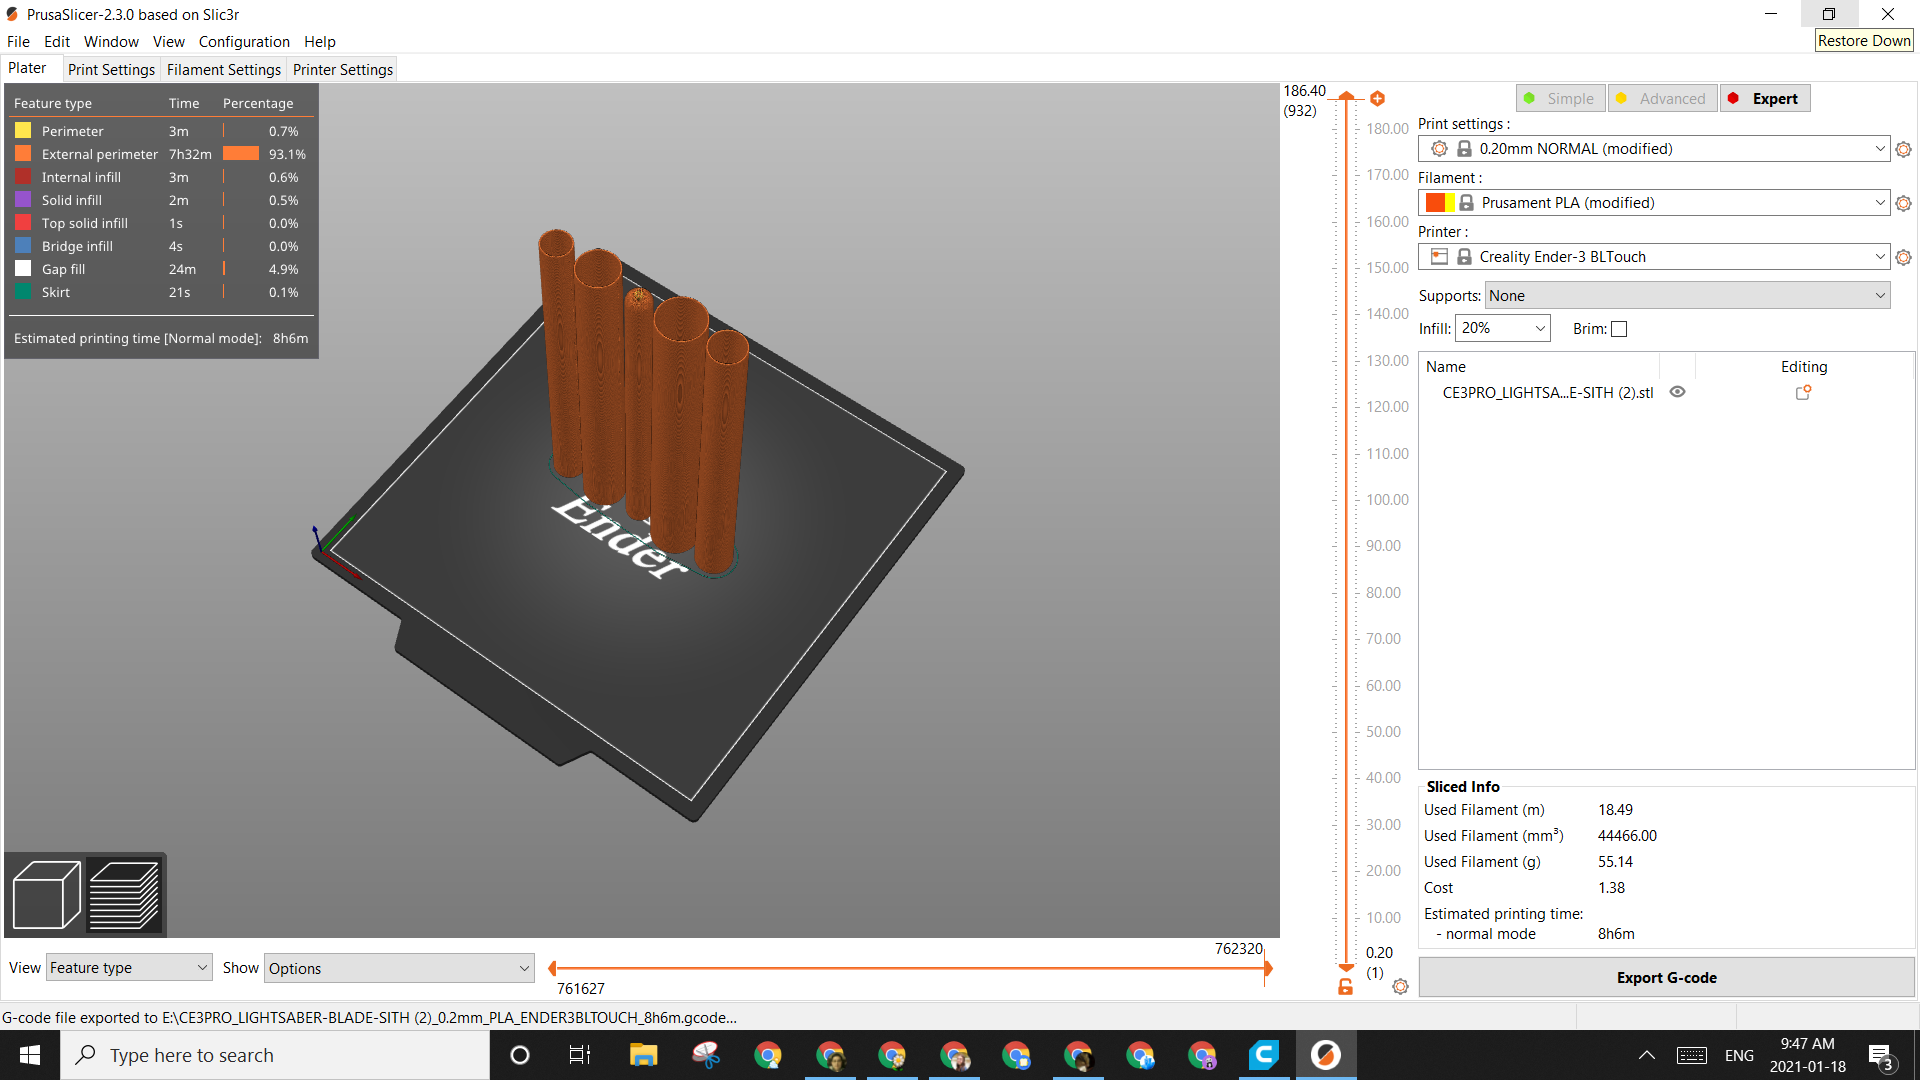Viewport: 1920px width, 1080px height.
Task: Select the CE3PRO_LIGHTSA...E-SITH (2).stl object row
Action: point(1665,393)
